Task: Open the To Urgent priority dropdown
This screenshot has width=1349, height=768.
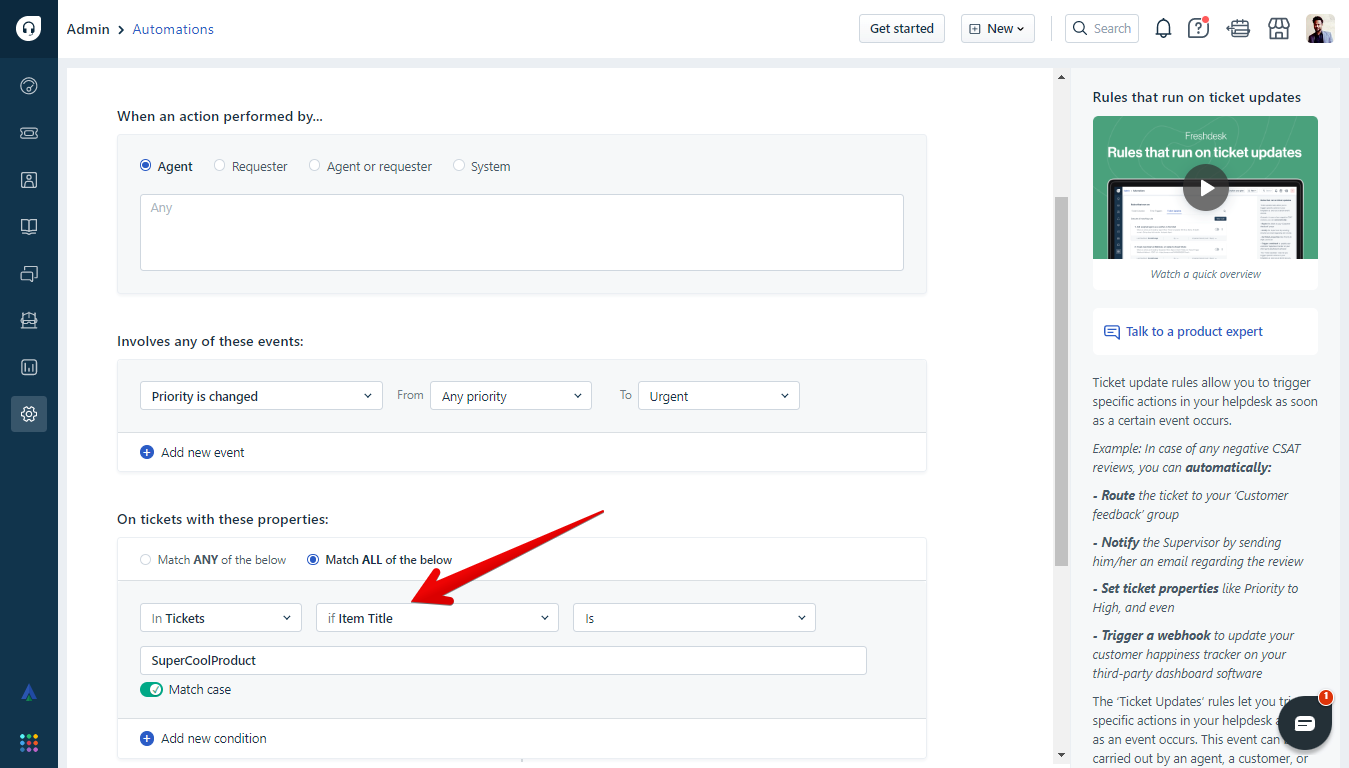Action: click(718, 396)
